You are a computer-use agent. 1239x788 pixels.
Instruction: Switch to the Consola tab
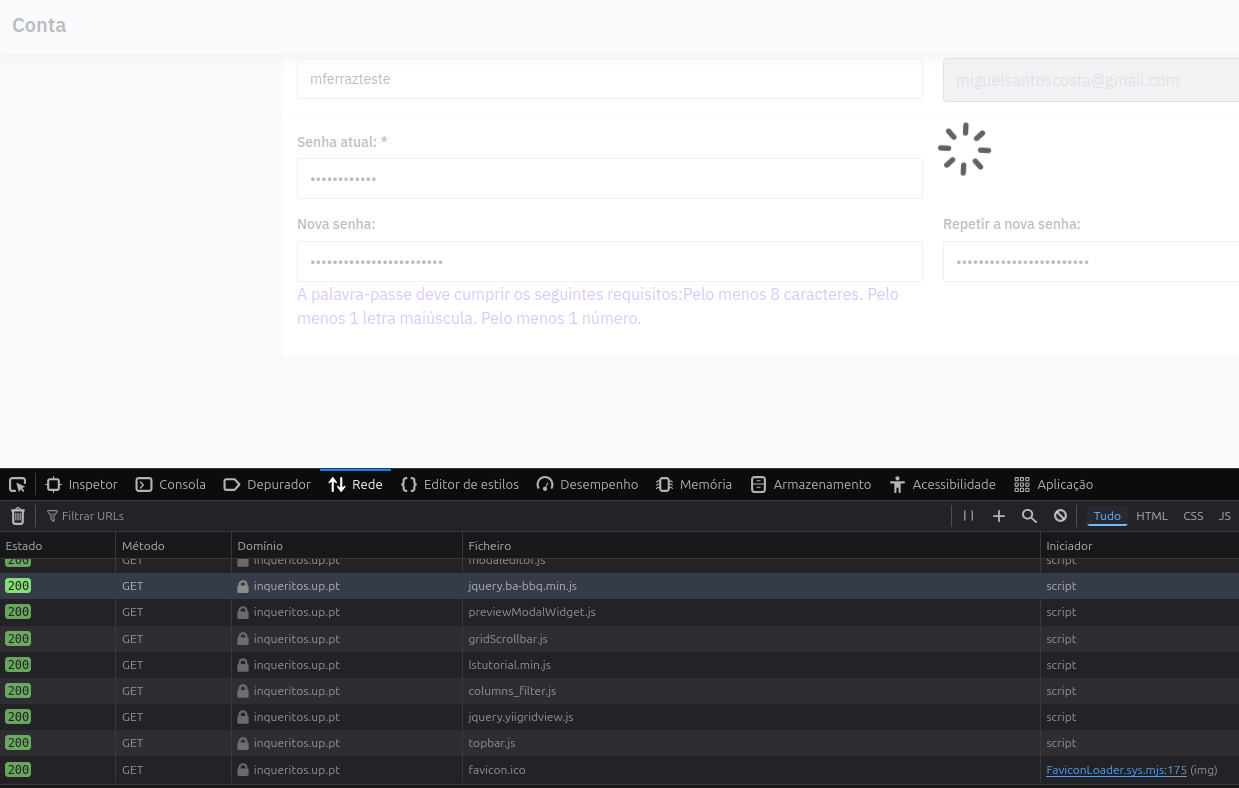click(x=171, y=485)
